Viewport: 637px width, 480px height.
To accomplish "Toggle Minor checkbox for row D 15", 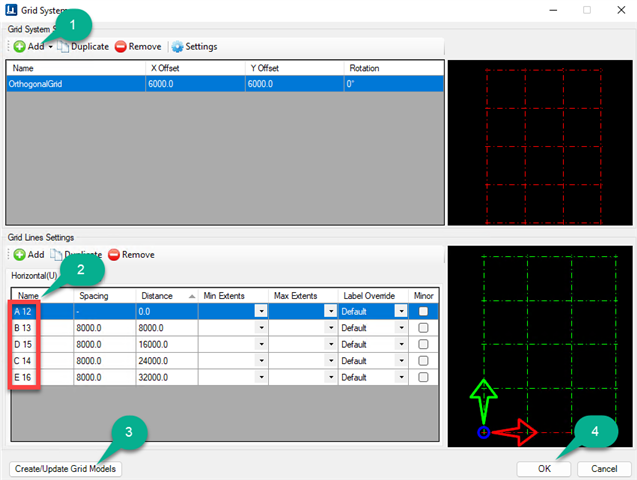I will [x=423, y=344].
